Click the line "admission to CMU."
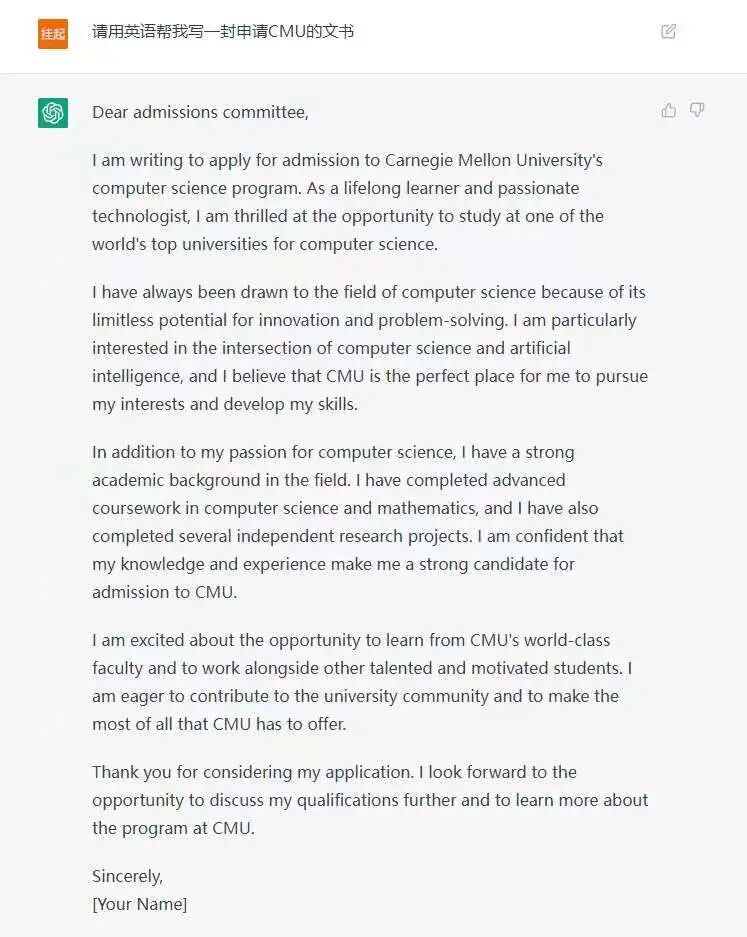The image size is (747, 937). tap(164, 592)
